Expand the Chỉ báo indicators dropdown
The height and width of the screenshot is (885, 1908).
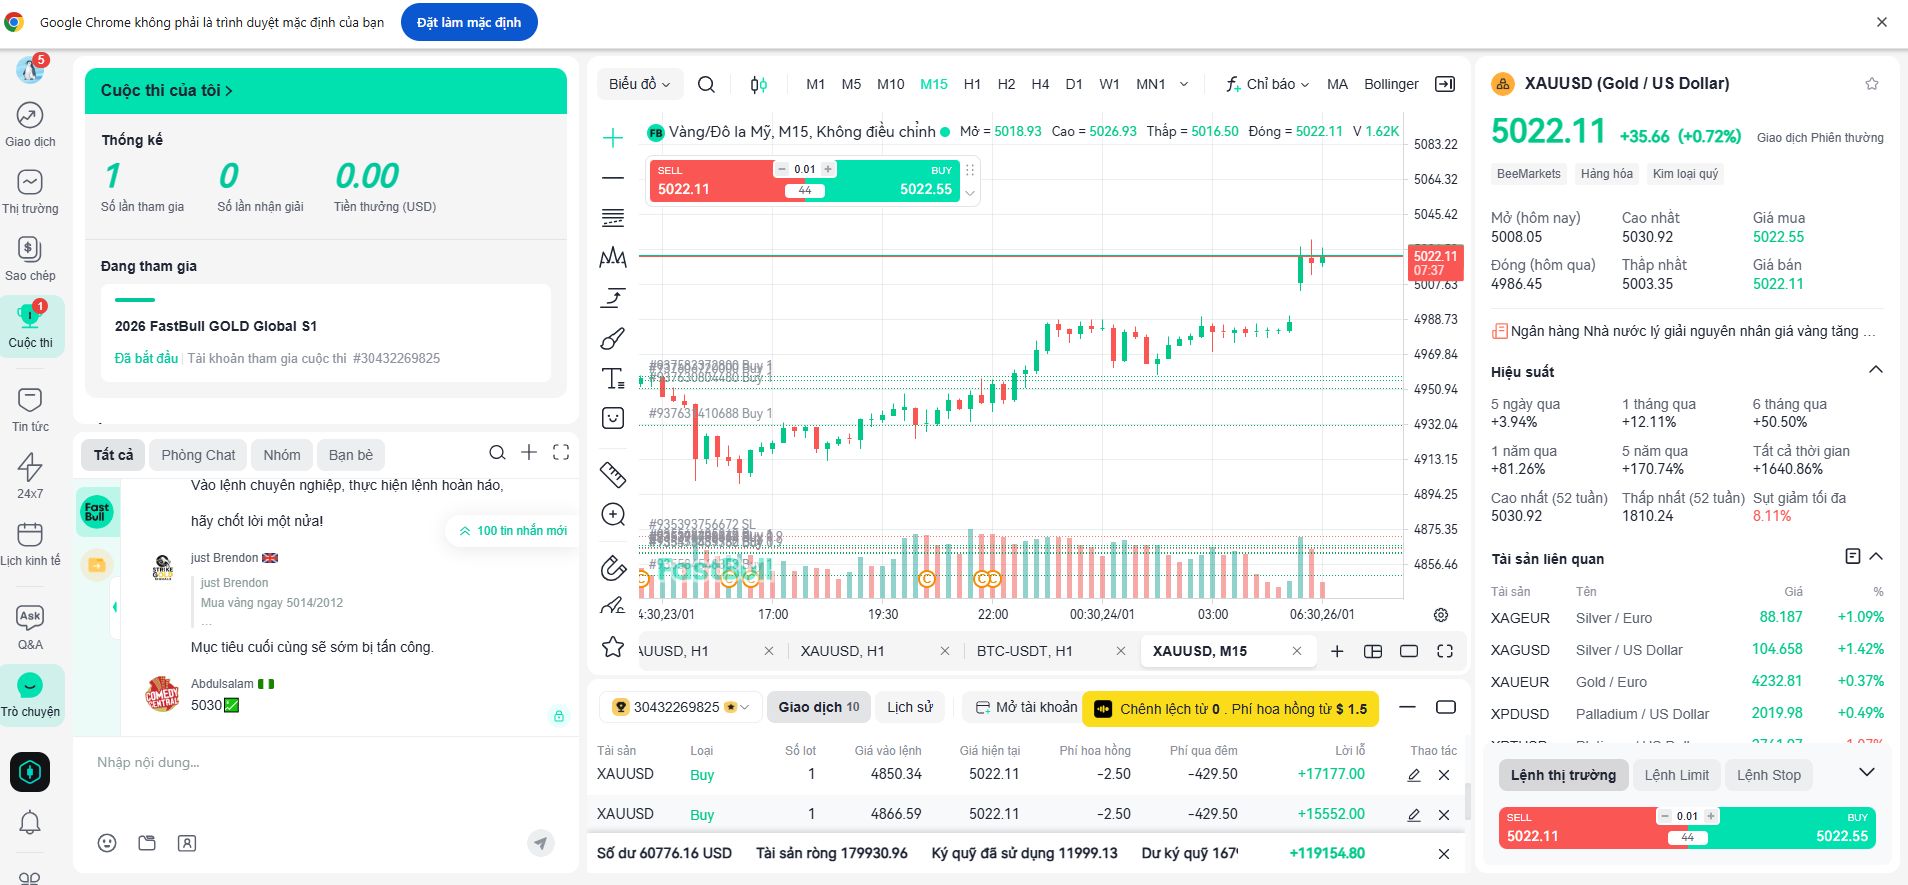pos(1269,85)
